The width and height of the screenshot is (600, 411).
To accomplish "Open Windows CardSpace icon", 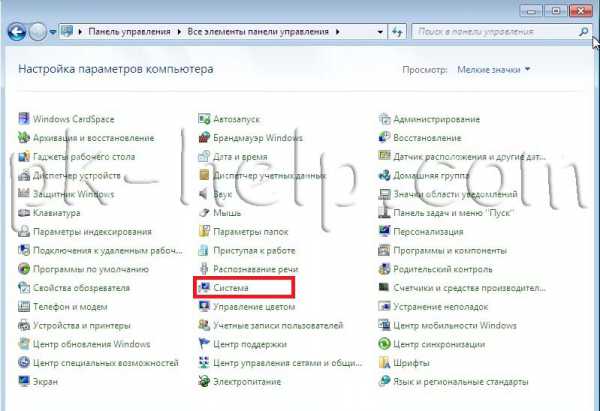I will pyautogui.click(x=24, y=119).
